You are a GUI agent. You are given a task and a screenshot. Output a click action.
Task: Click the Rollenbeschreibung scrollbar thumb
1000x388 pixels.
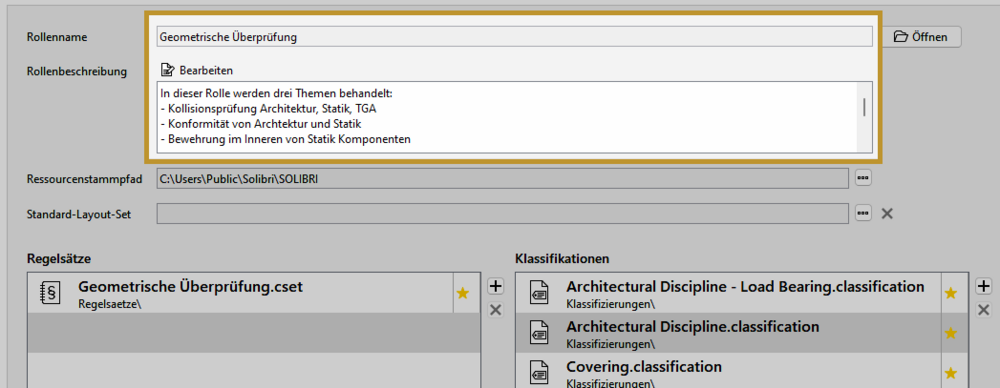pos(864,107)
